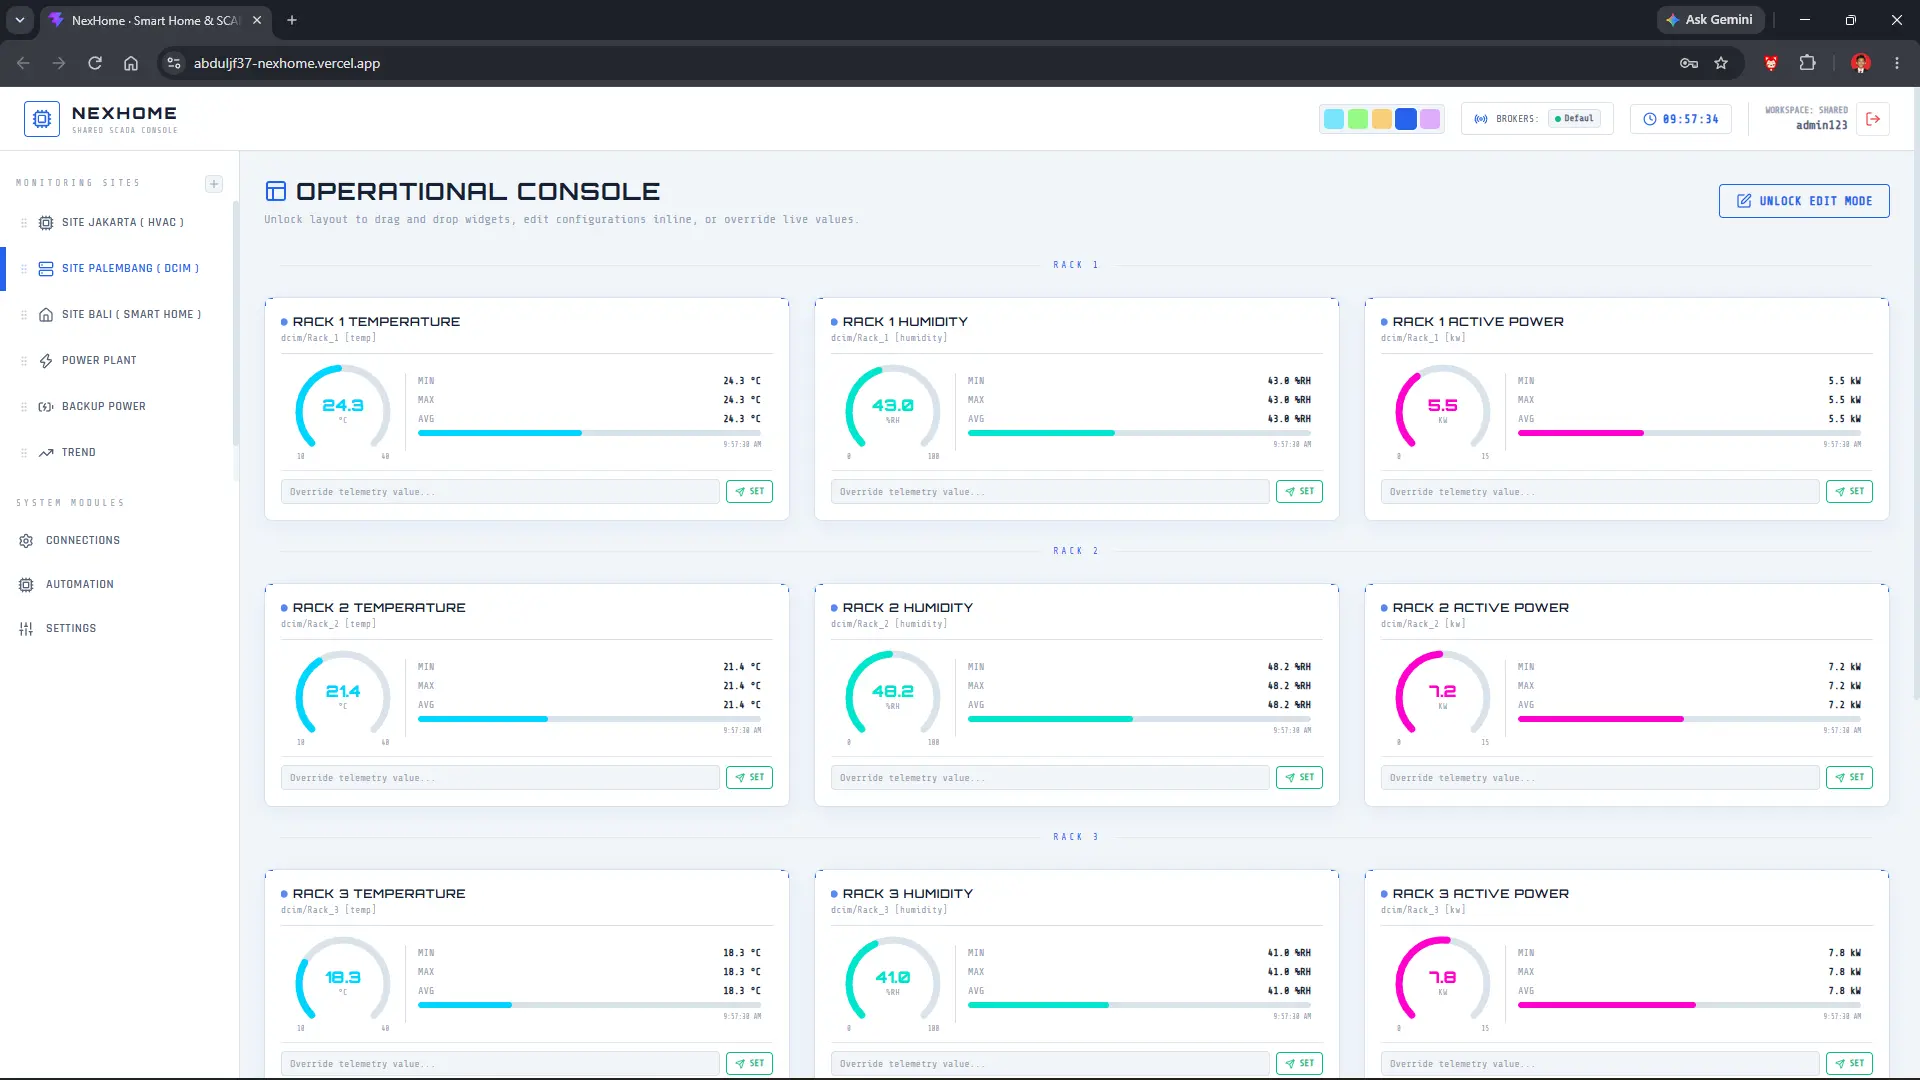Click the Trend chart icon
This screenshot has height=1080, width=1920.
[x=46, y=453]
